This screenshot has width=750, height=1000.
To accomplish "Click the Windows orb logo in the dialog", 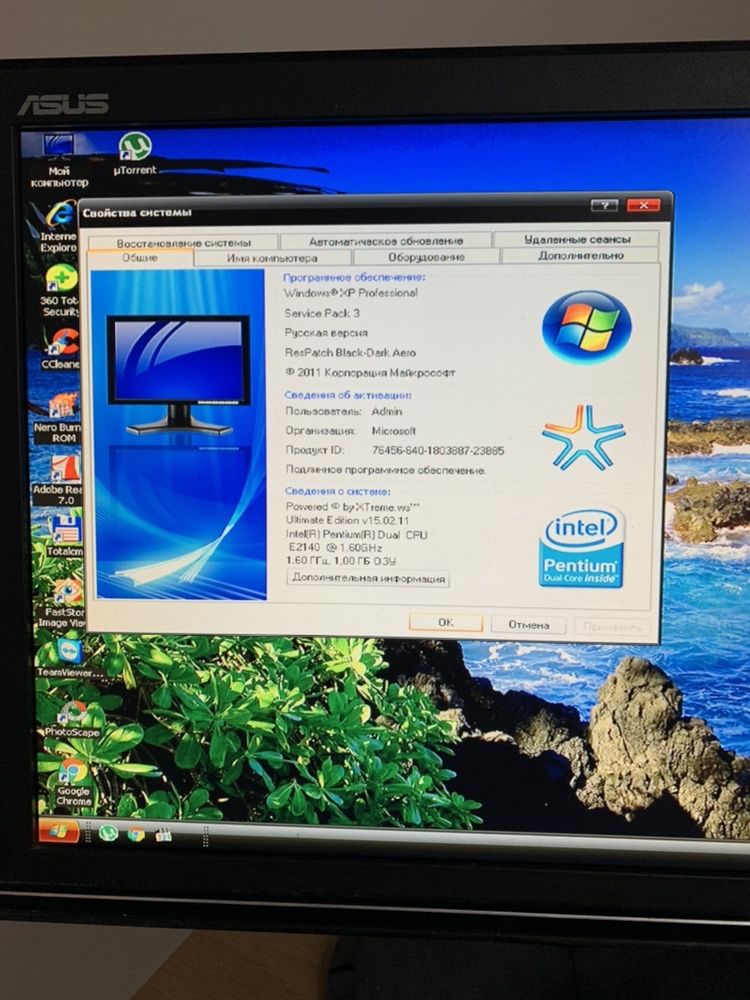I will pyautogui.click(x=586, y=327).
